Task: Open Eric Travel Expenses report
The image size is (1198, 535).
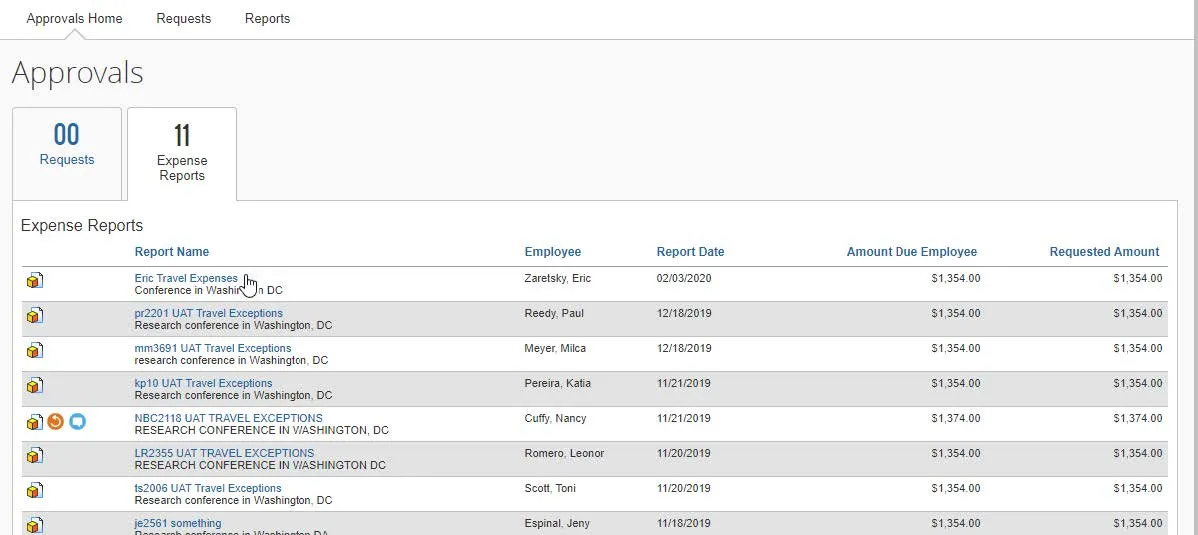Action: [x=186, y=278]
